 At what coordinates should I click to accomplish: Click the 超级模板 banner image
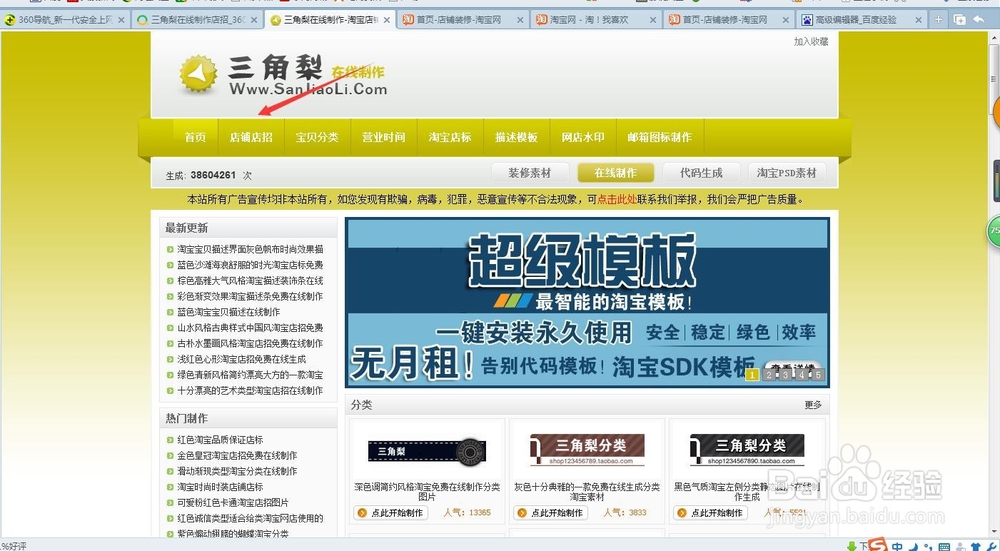(x=587, y=303)
